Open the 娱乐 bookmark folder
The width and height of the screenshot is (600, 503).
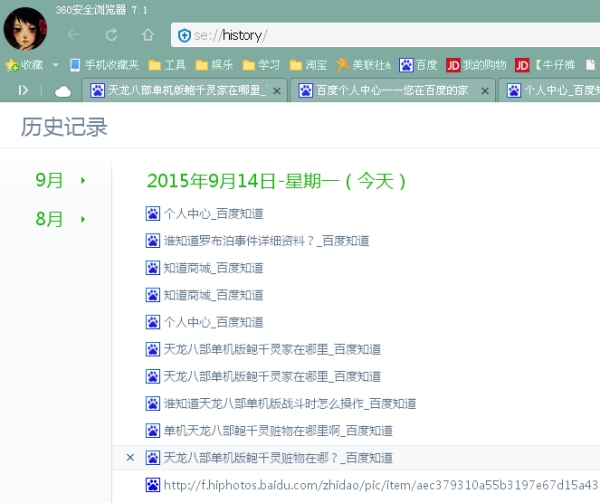pos(214,65)
